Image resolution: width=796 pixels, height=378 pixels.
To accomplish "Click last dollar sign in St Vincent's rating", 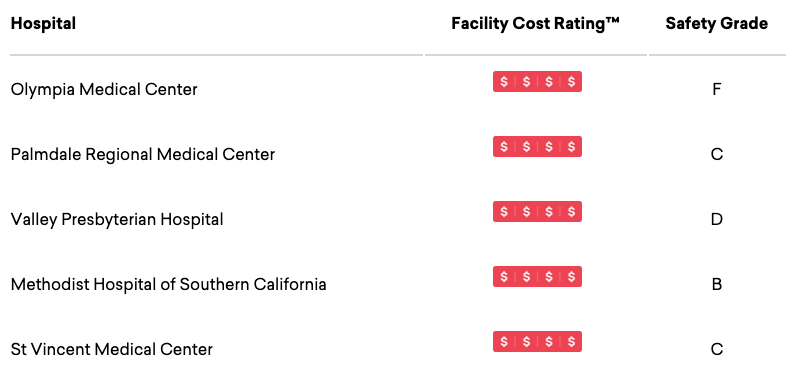I will 572,341.
